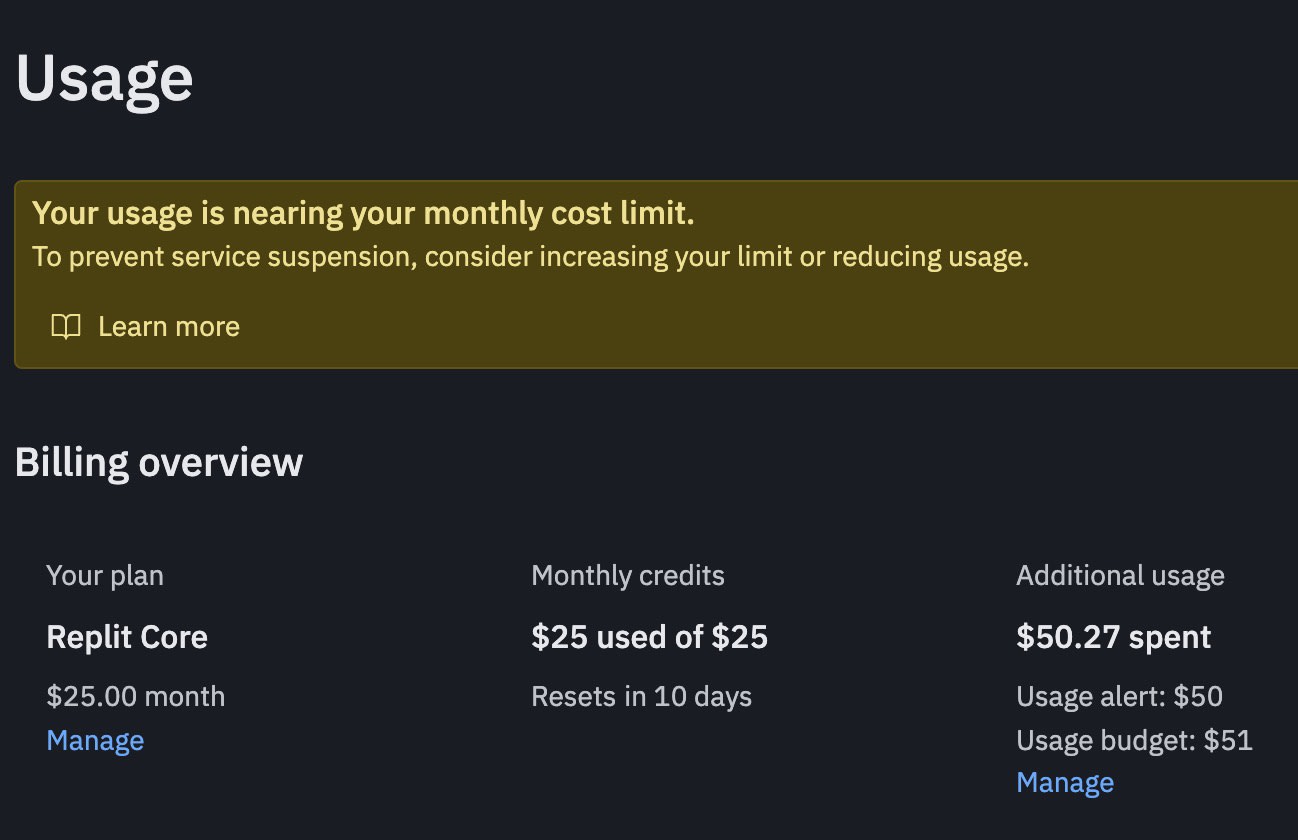Click the Usage alert: $50 line
1298x840 pixels.
[1119, 696]
